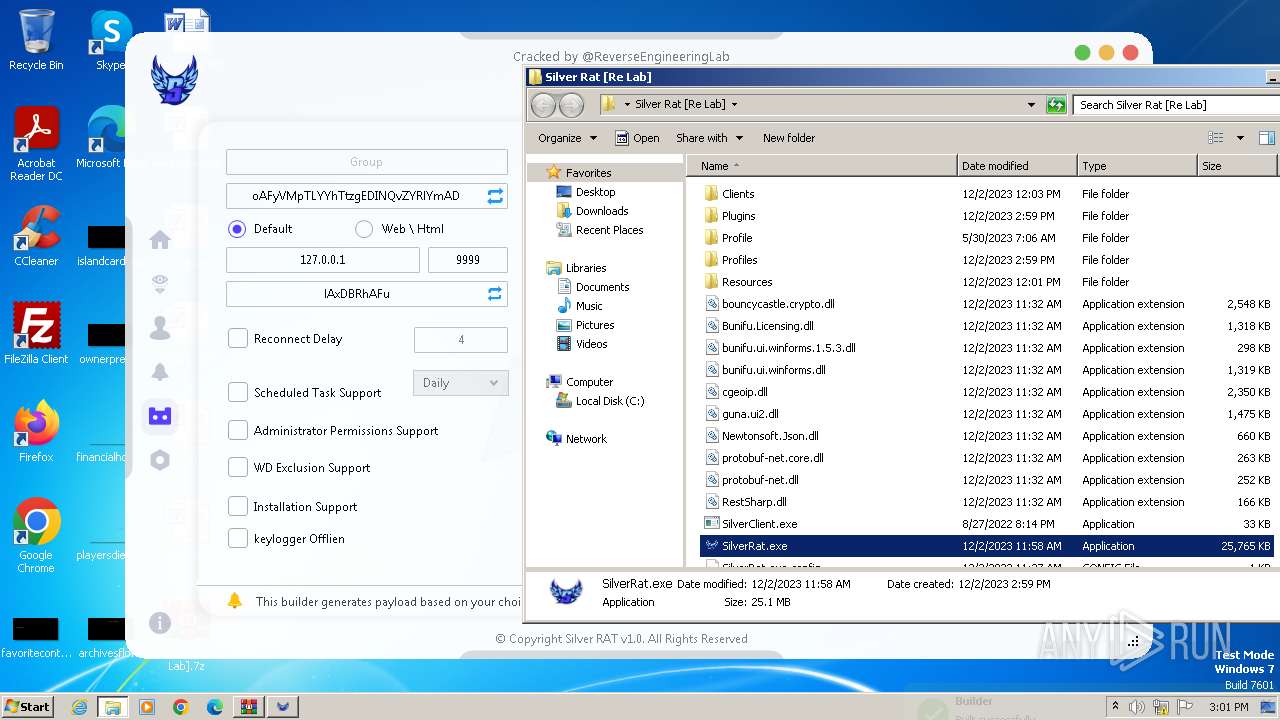Viewport: 1280px width, 720px height.
Task: Select Desktop in Favorites
Action: (595, 192)
